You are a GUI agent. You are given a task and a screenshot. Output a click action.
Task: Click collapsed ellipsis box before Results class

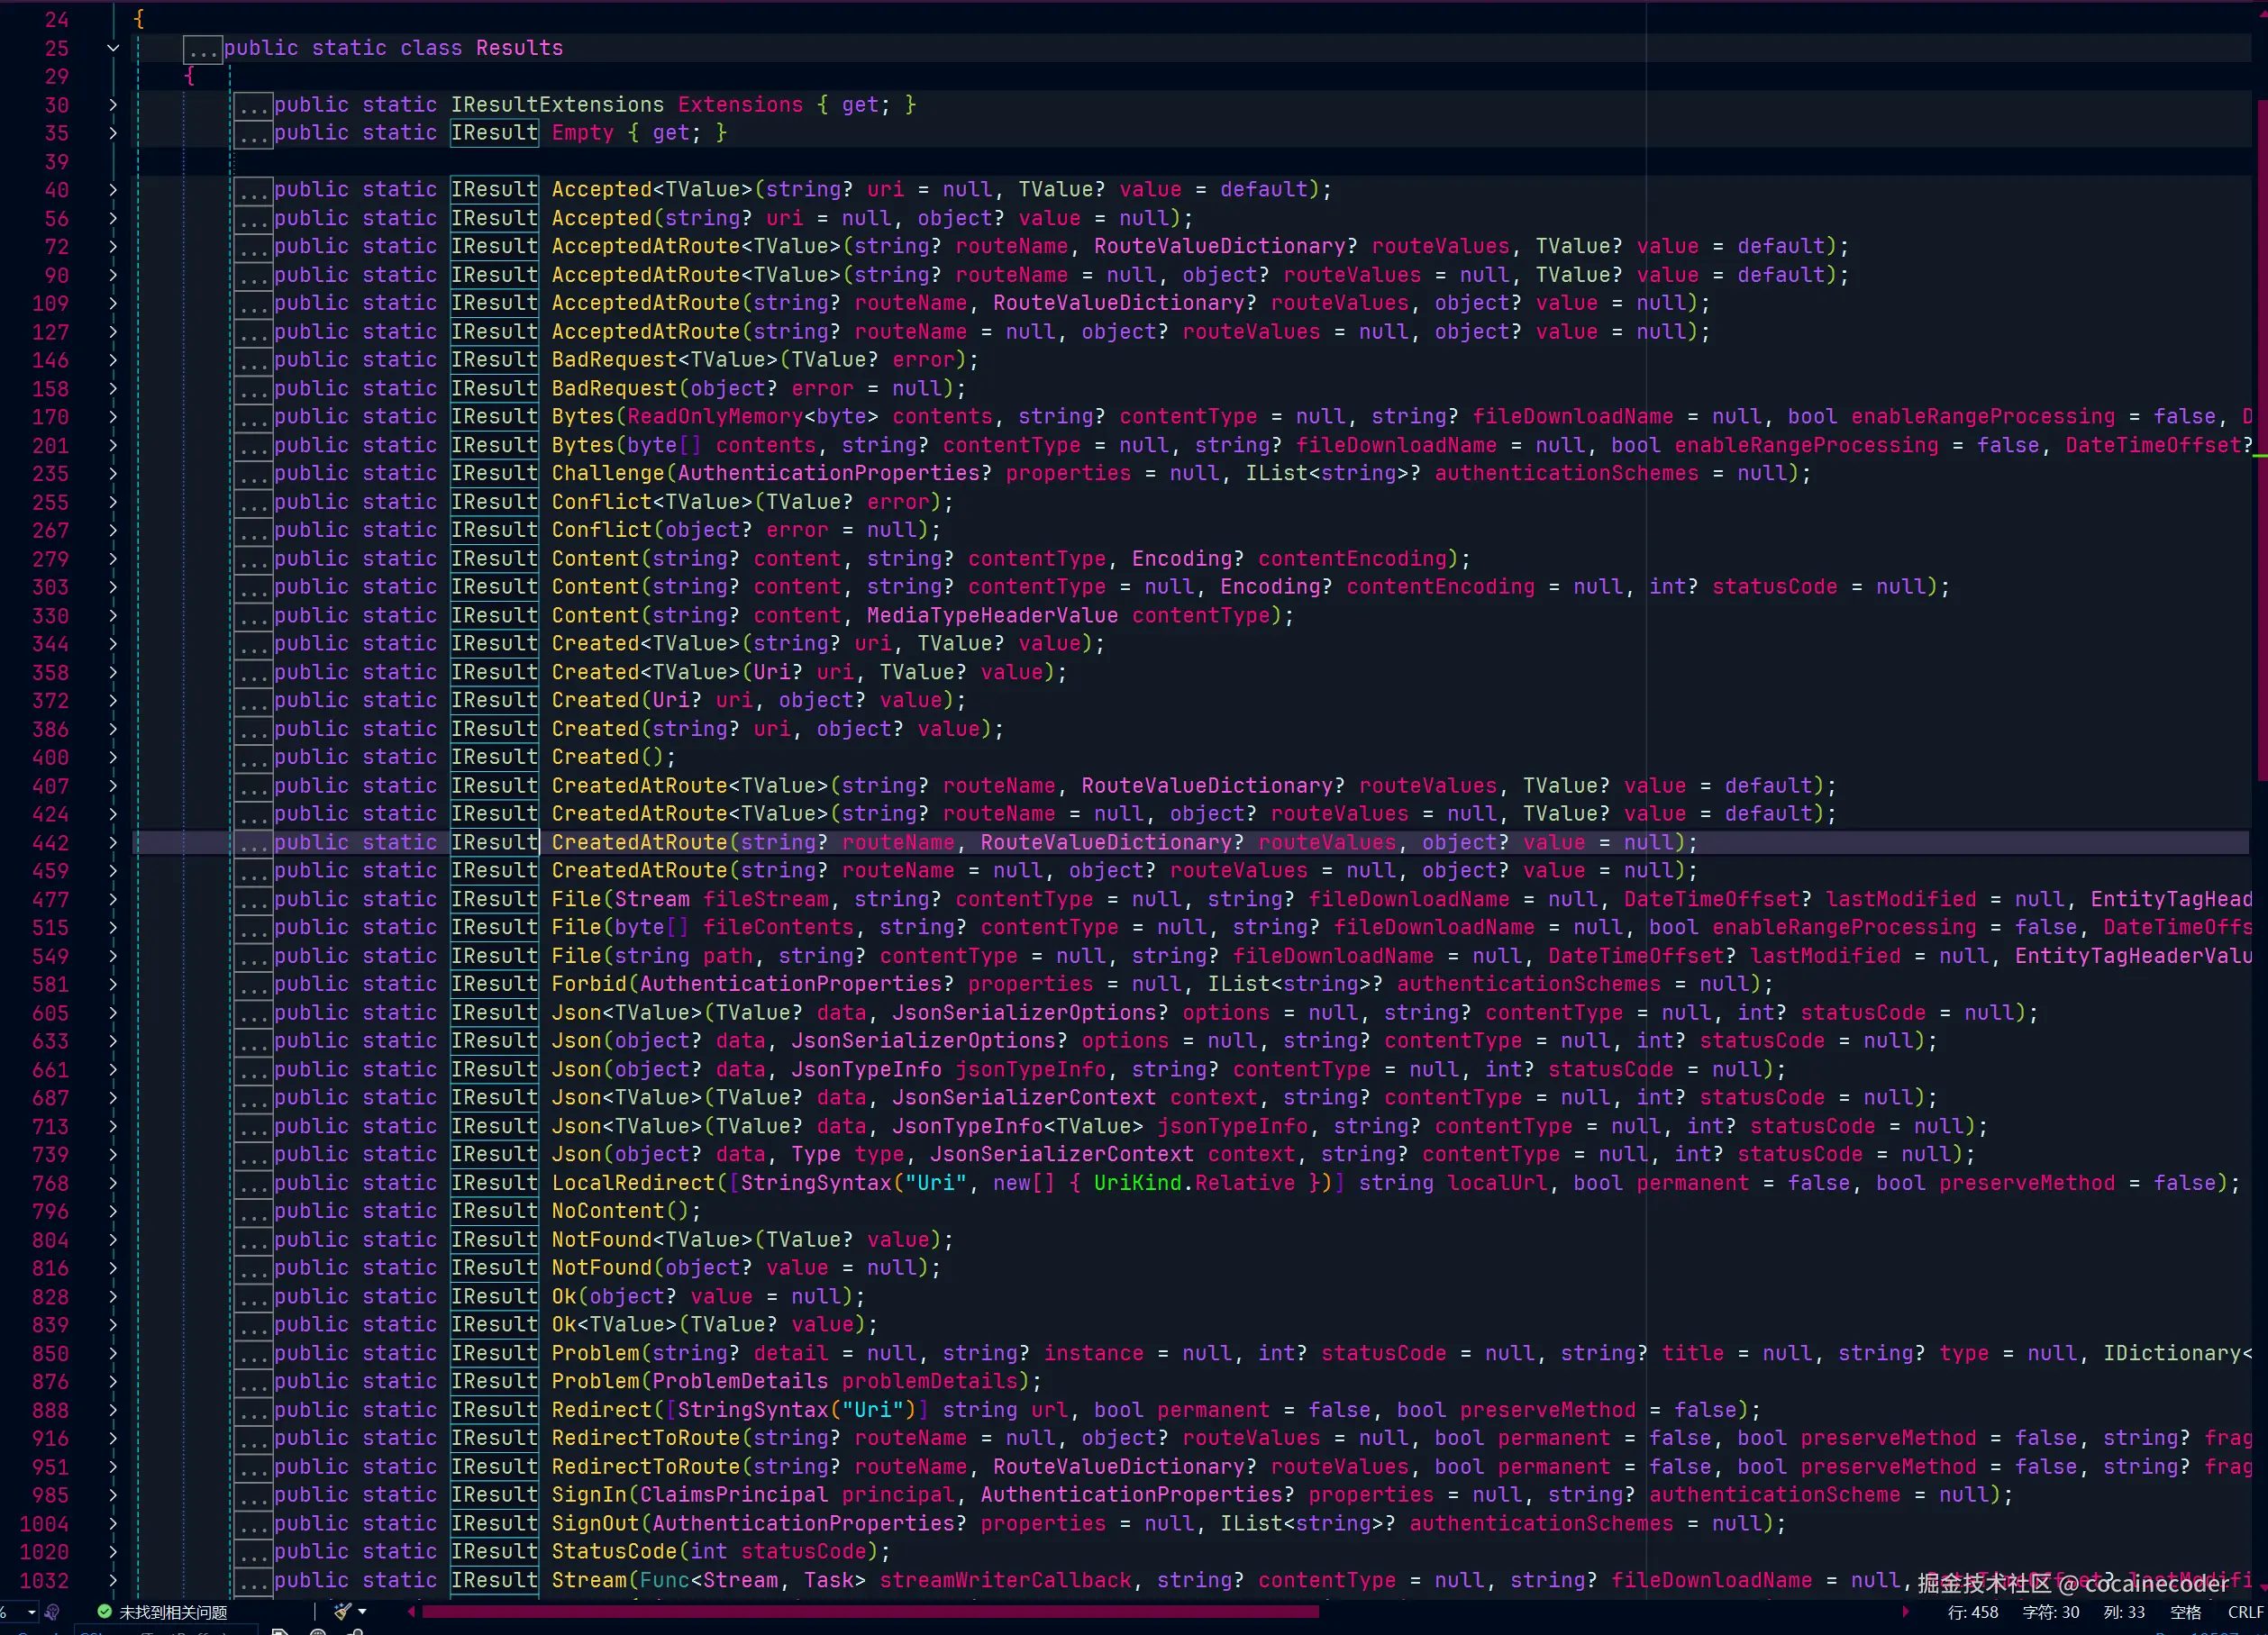coord(203,48)
